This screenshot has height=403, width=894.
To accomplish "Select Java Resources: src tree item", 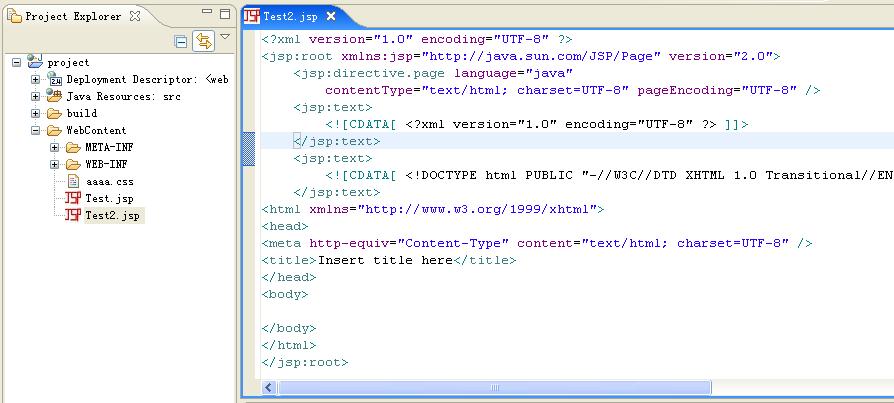I will [123, 96].
